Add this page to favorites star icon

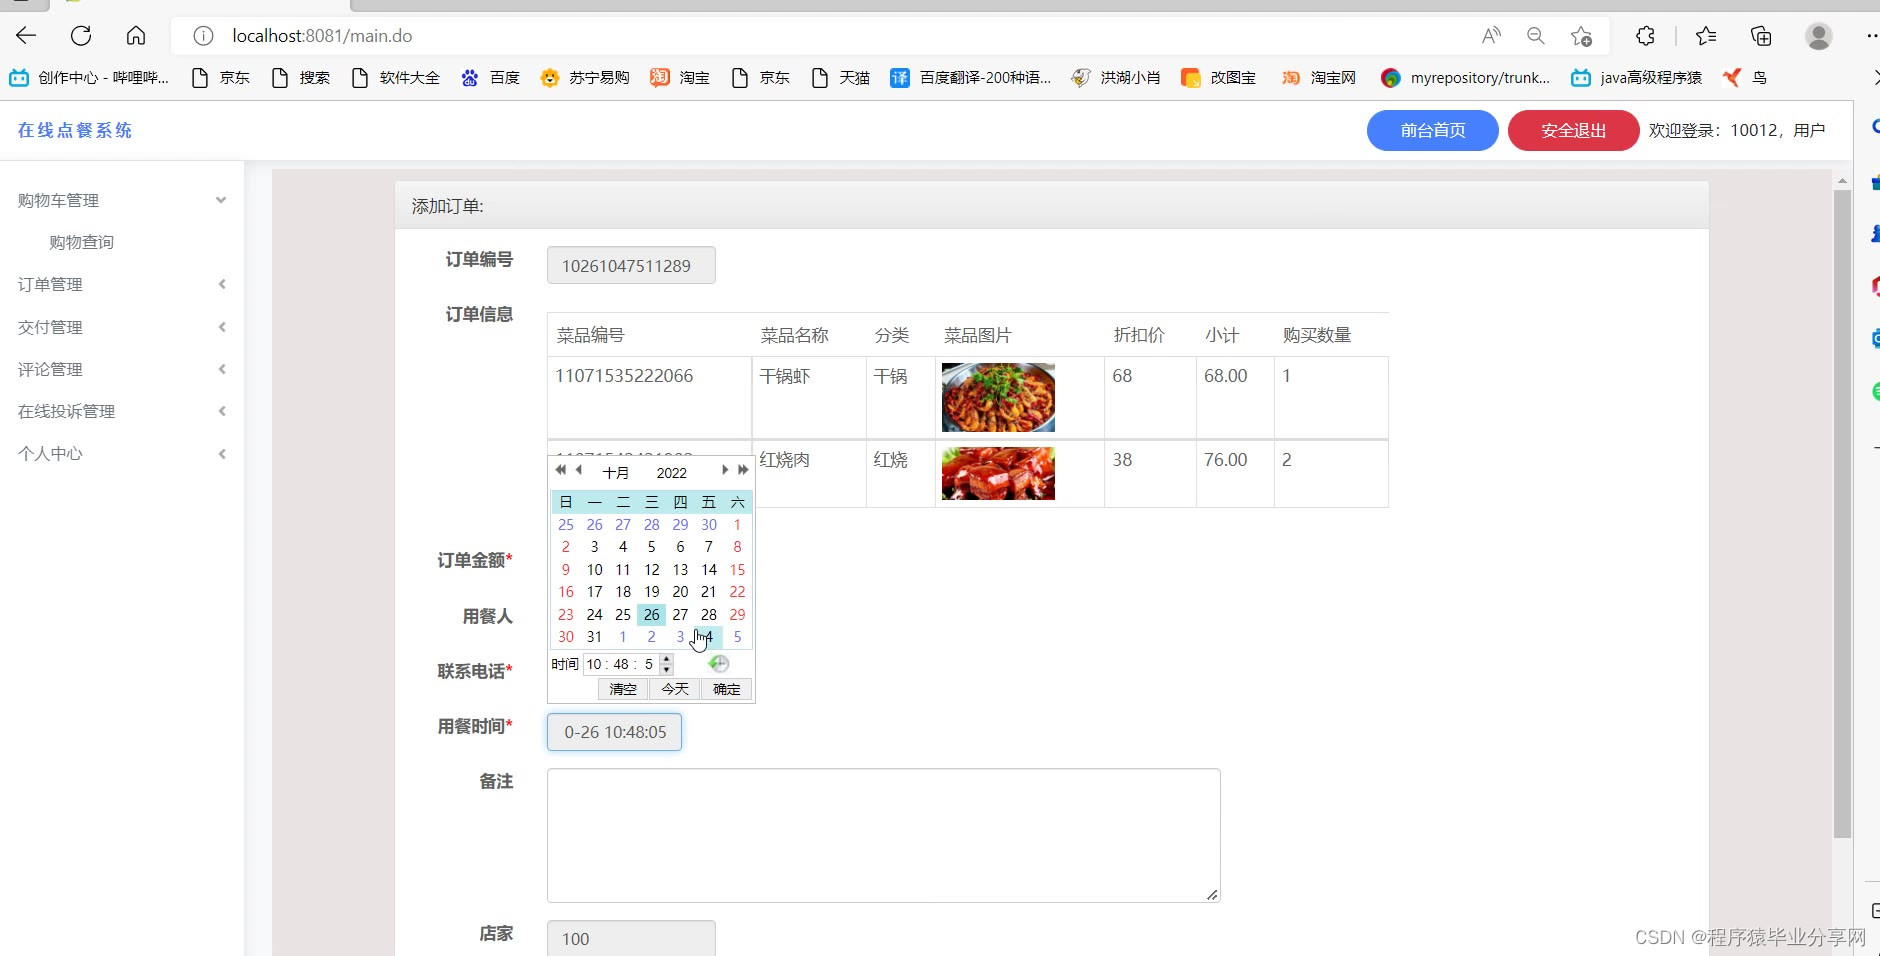point(1581,36)
